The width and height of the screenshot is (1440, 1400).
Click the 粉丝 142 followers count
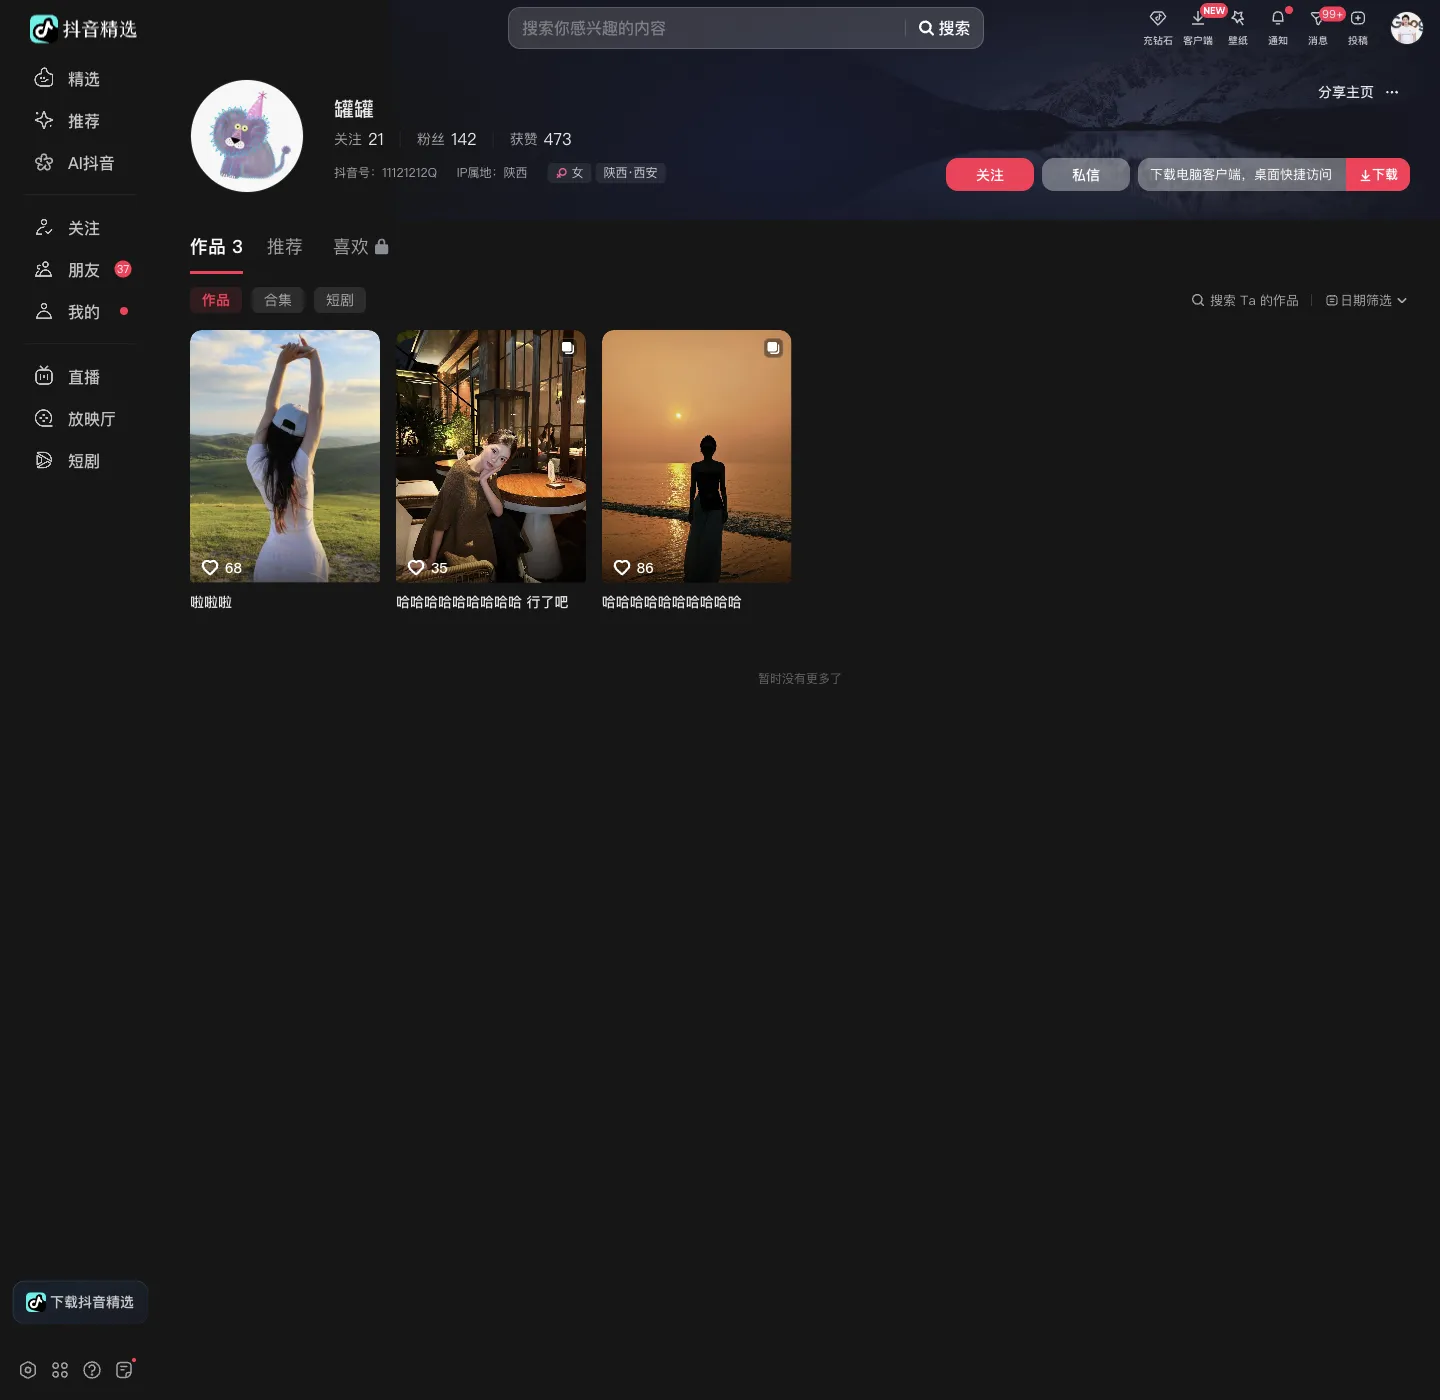point(446,139)
